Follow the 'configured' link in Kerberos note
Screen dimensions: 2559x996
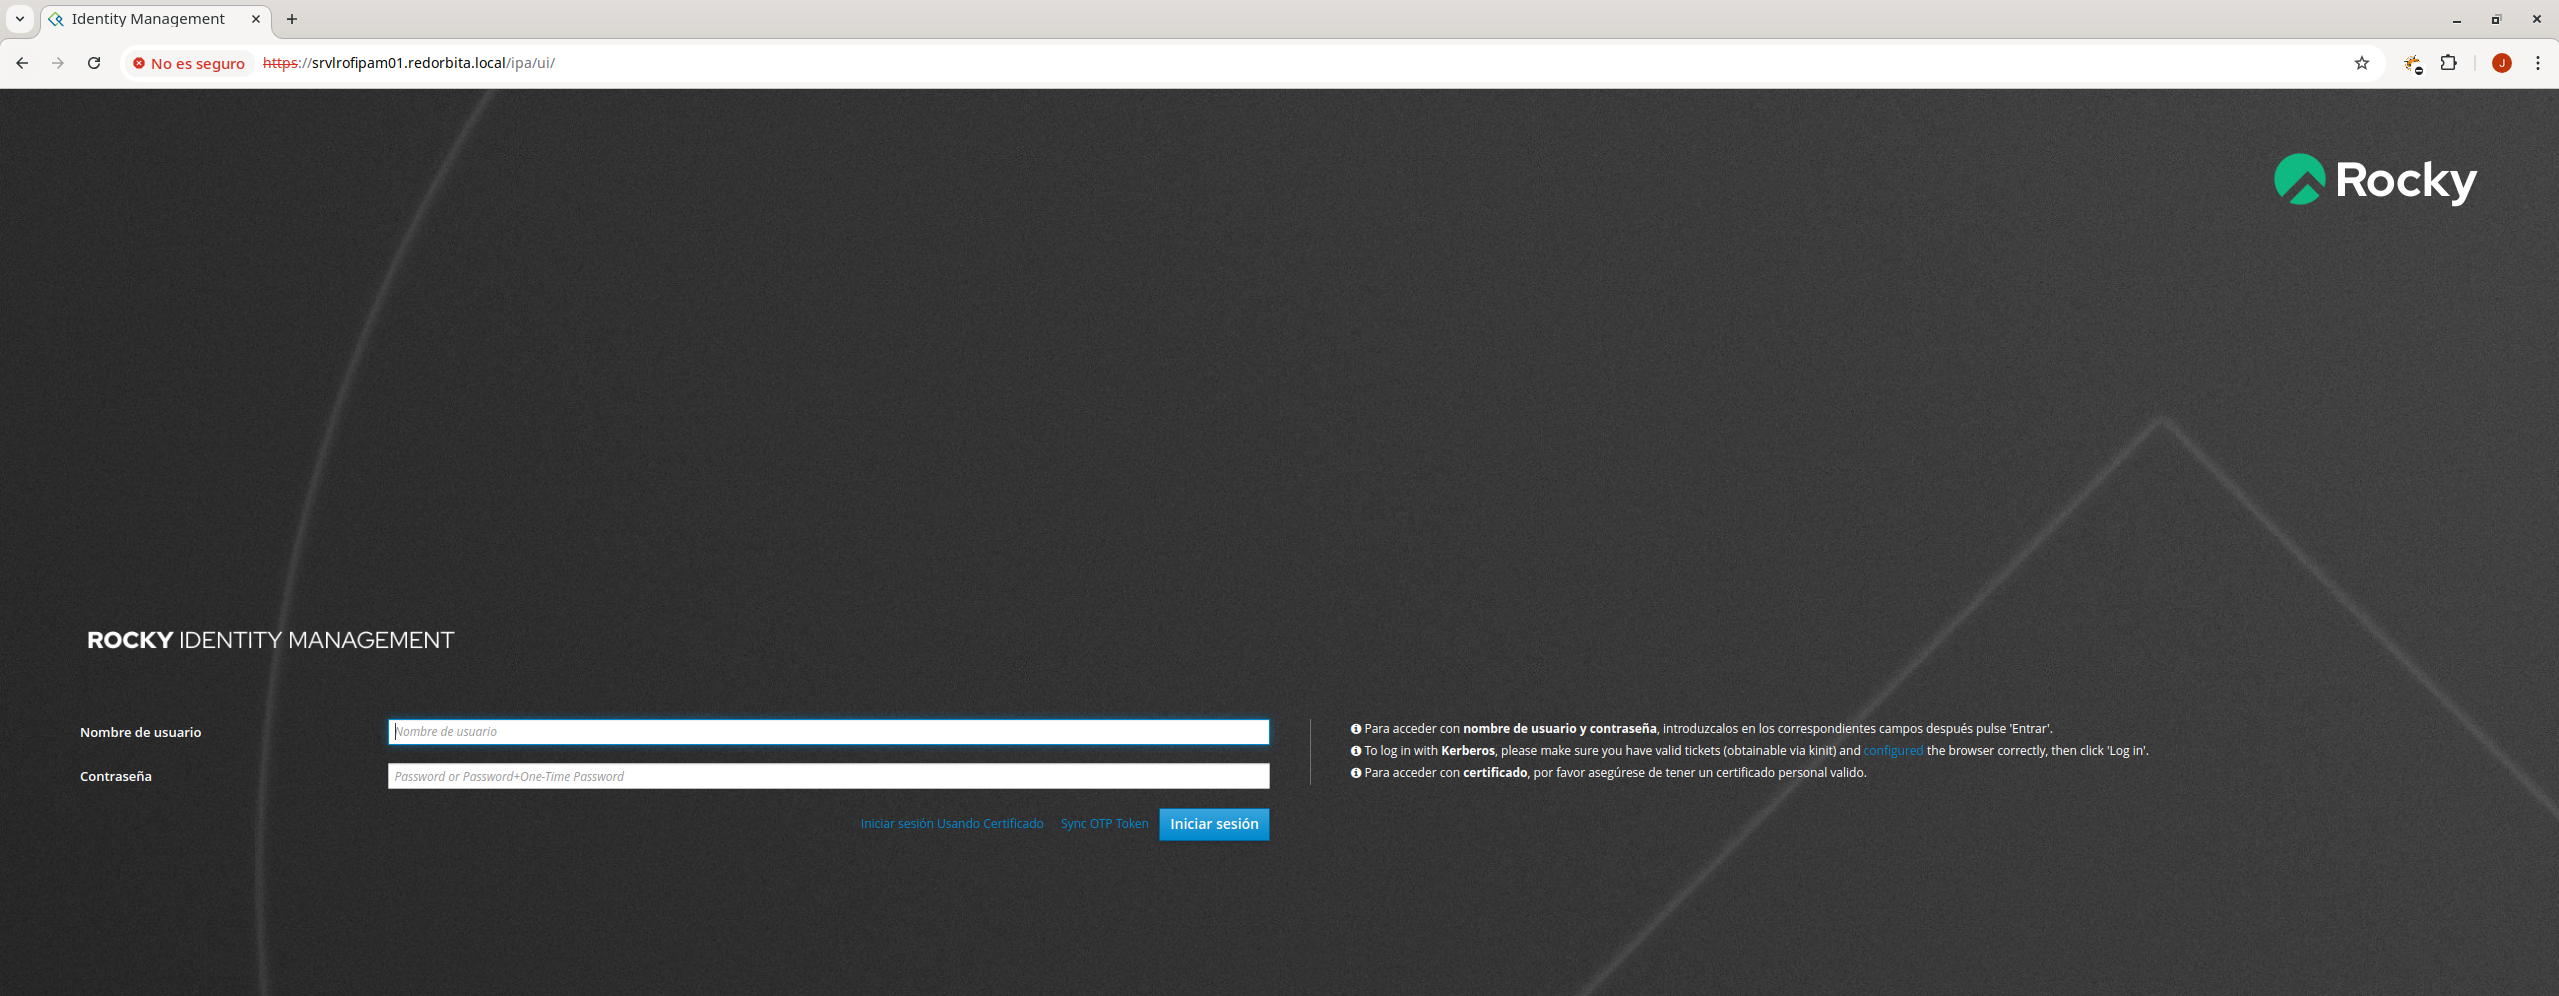1892,751
